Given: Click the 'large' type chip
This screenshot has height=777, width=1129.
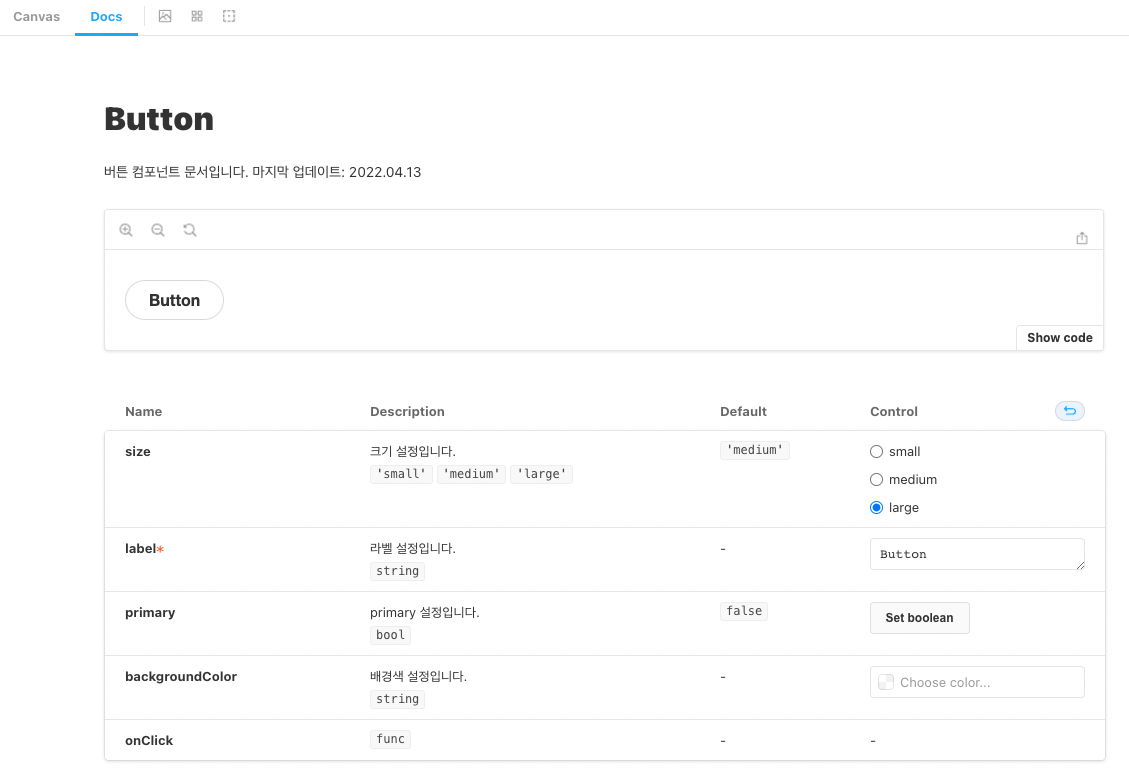Looking at the screenshot, I should tap(541, 474).
